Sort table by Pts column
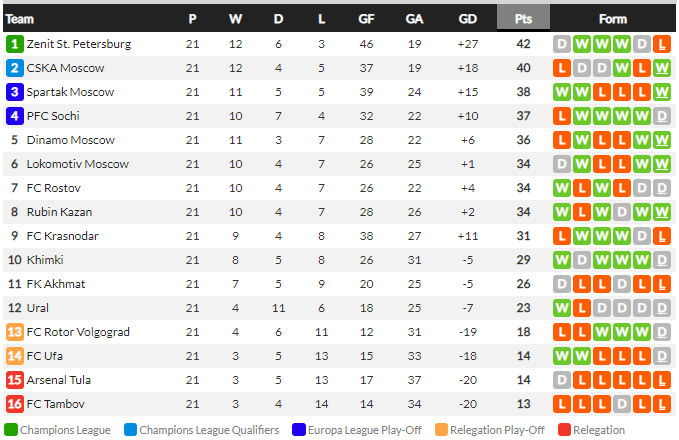This screenshot has height=440, width=679. coord(523,19)
